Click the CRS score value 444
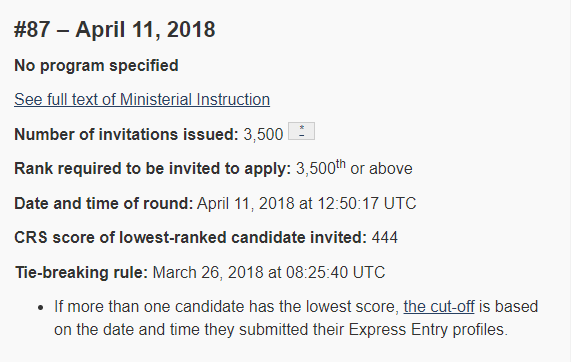This screenshot has height=362, width=571. 385,237
